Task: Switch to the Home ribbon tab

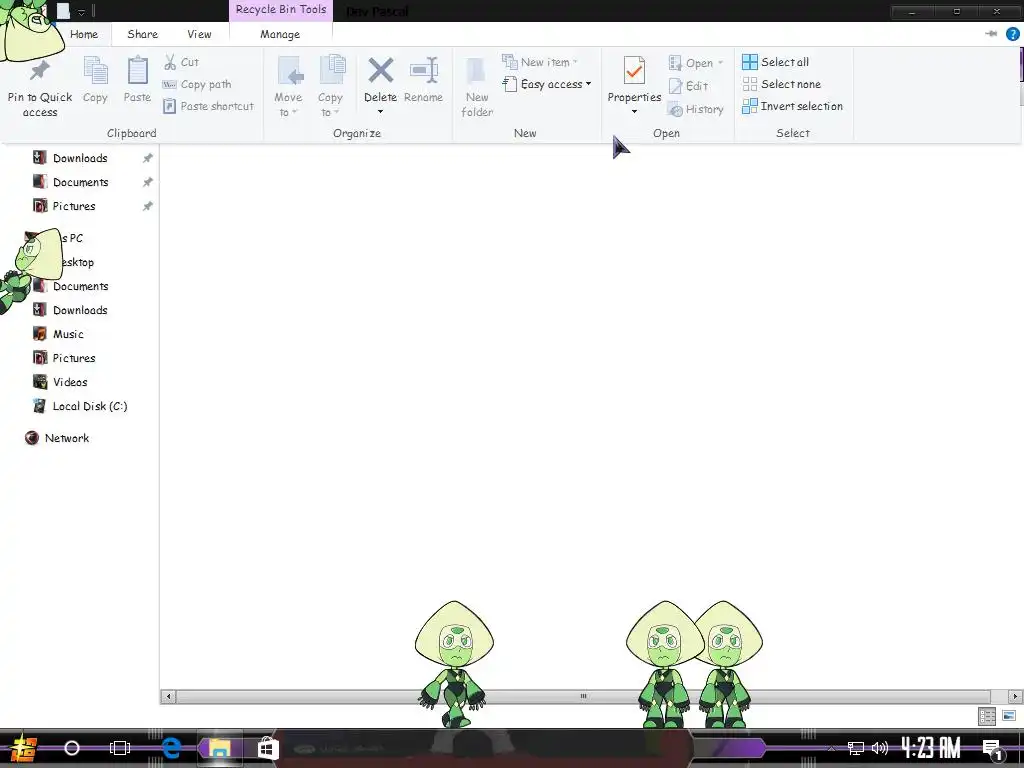Action: tap(84, 34)
